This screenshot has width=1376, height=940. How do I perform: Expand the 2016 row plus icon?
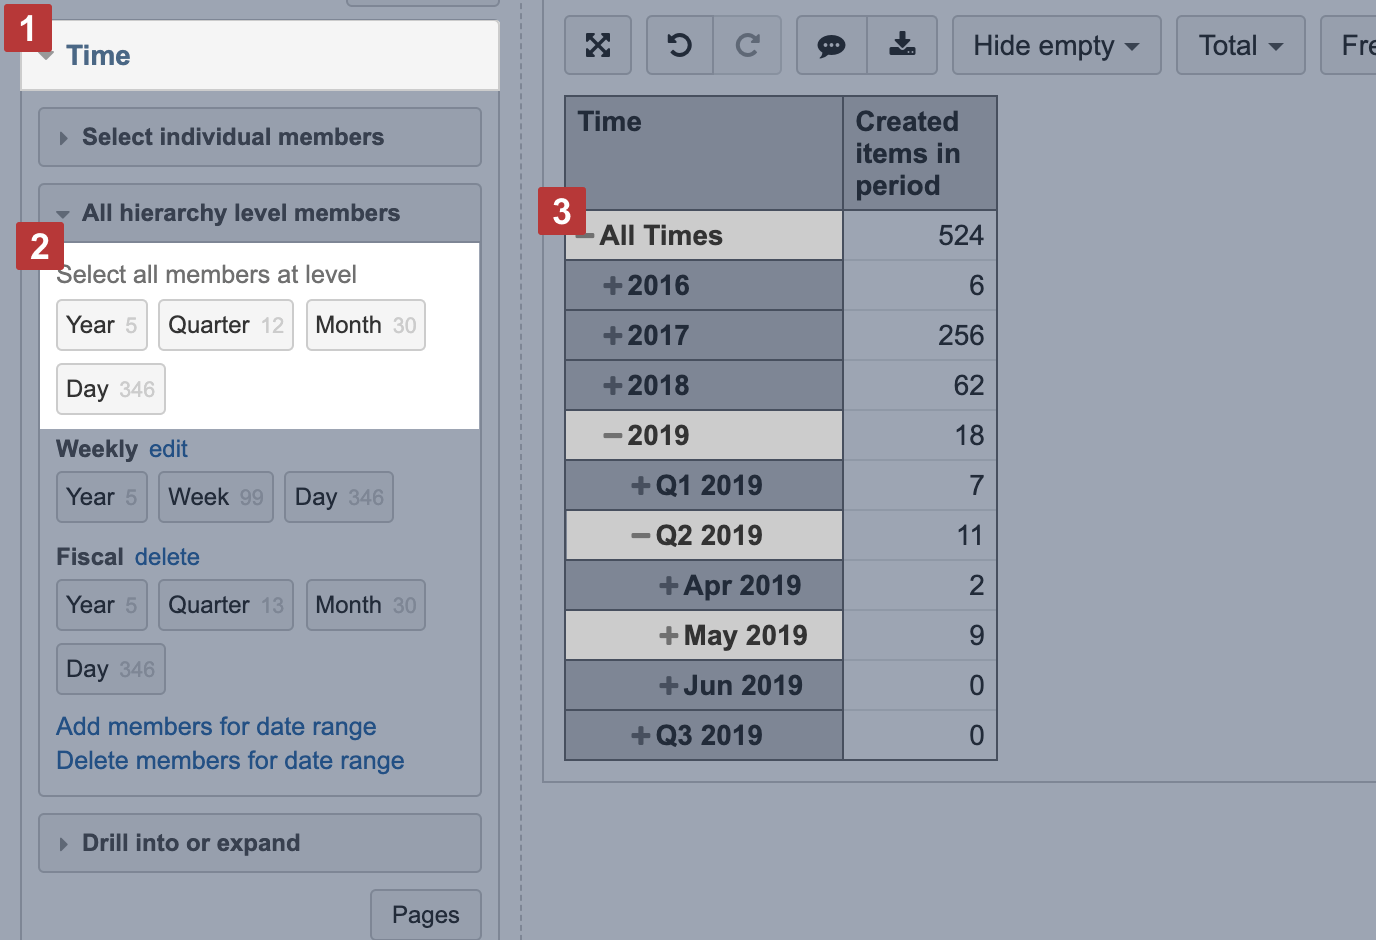613,286
